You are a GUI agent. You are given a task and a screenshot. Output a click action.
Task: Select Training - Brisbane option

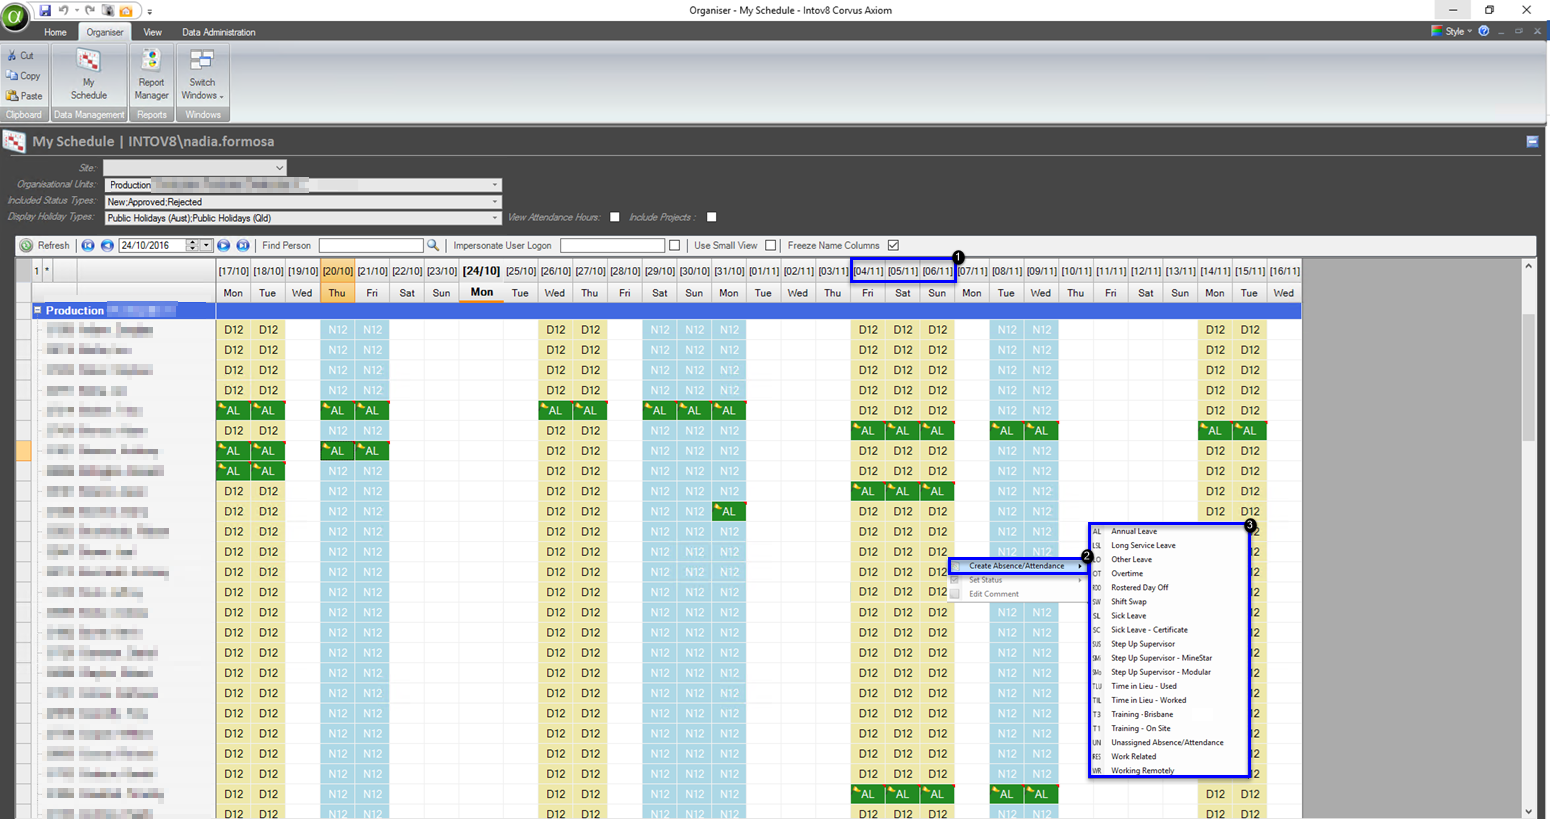point(1142,714)
